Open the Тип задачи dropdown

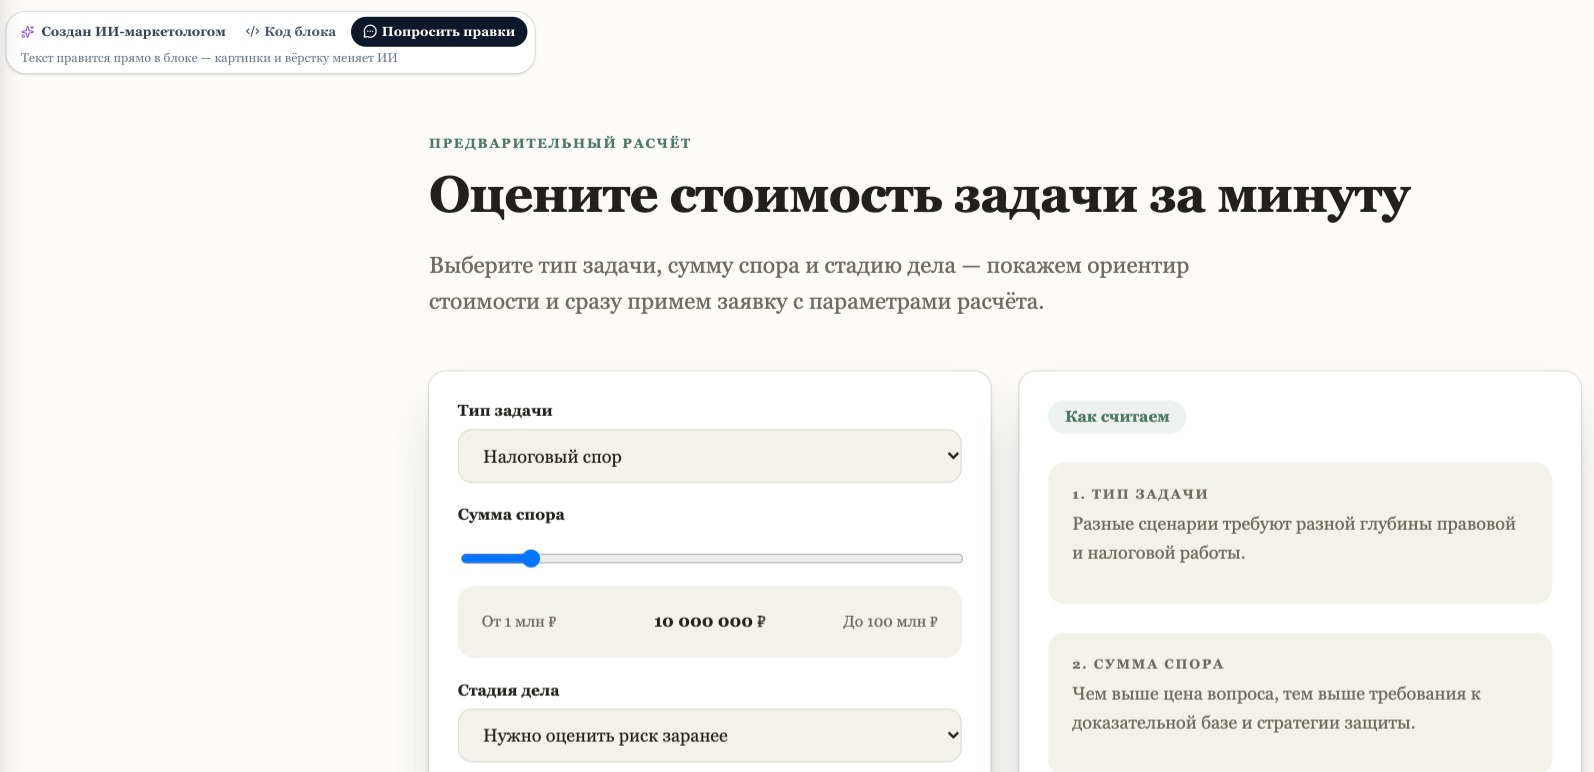[x=709, y=456]
